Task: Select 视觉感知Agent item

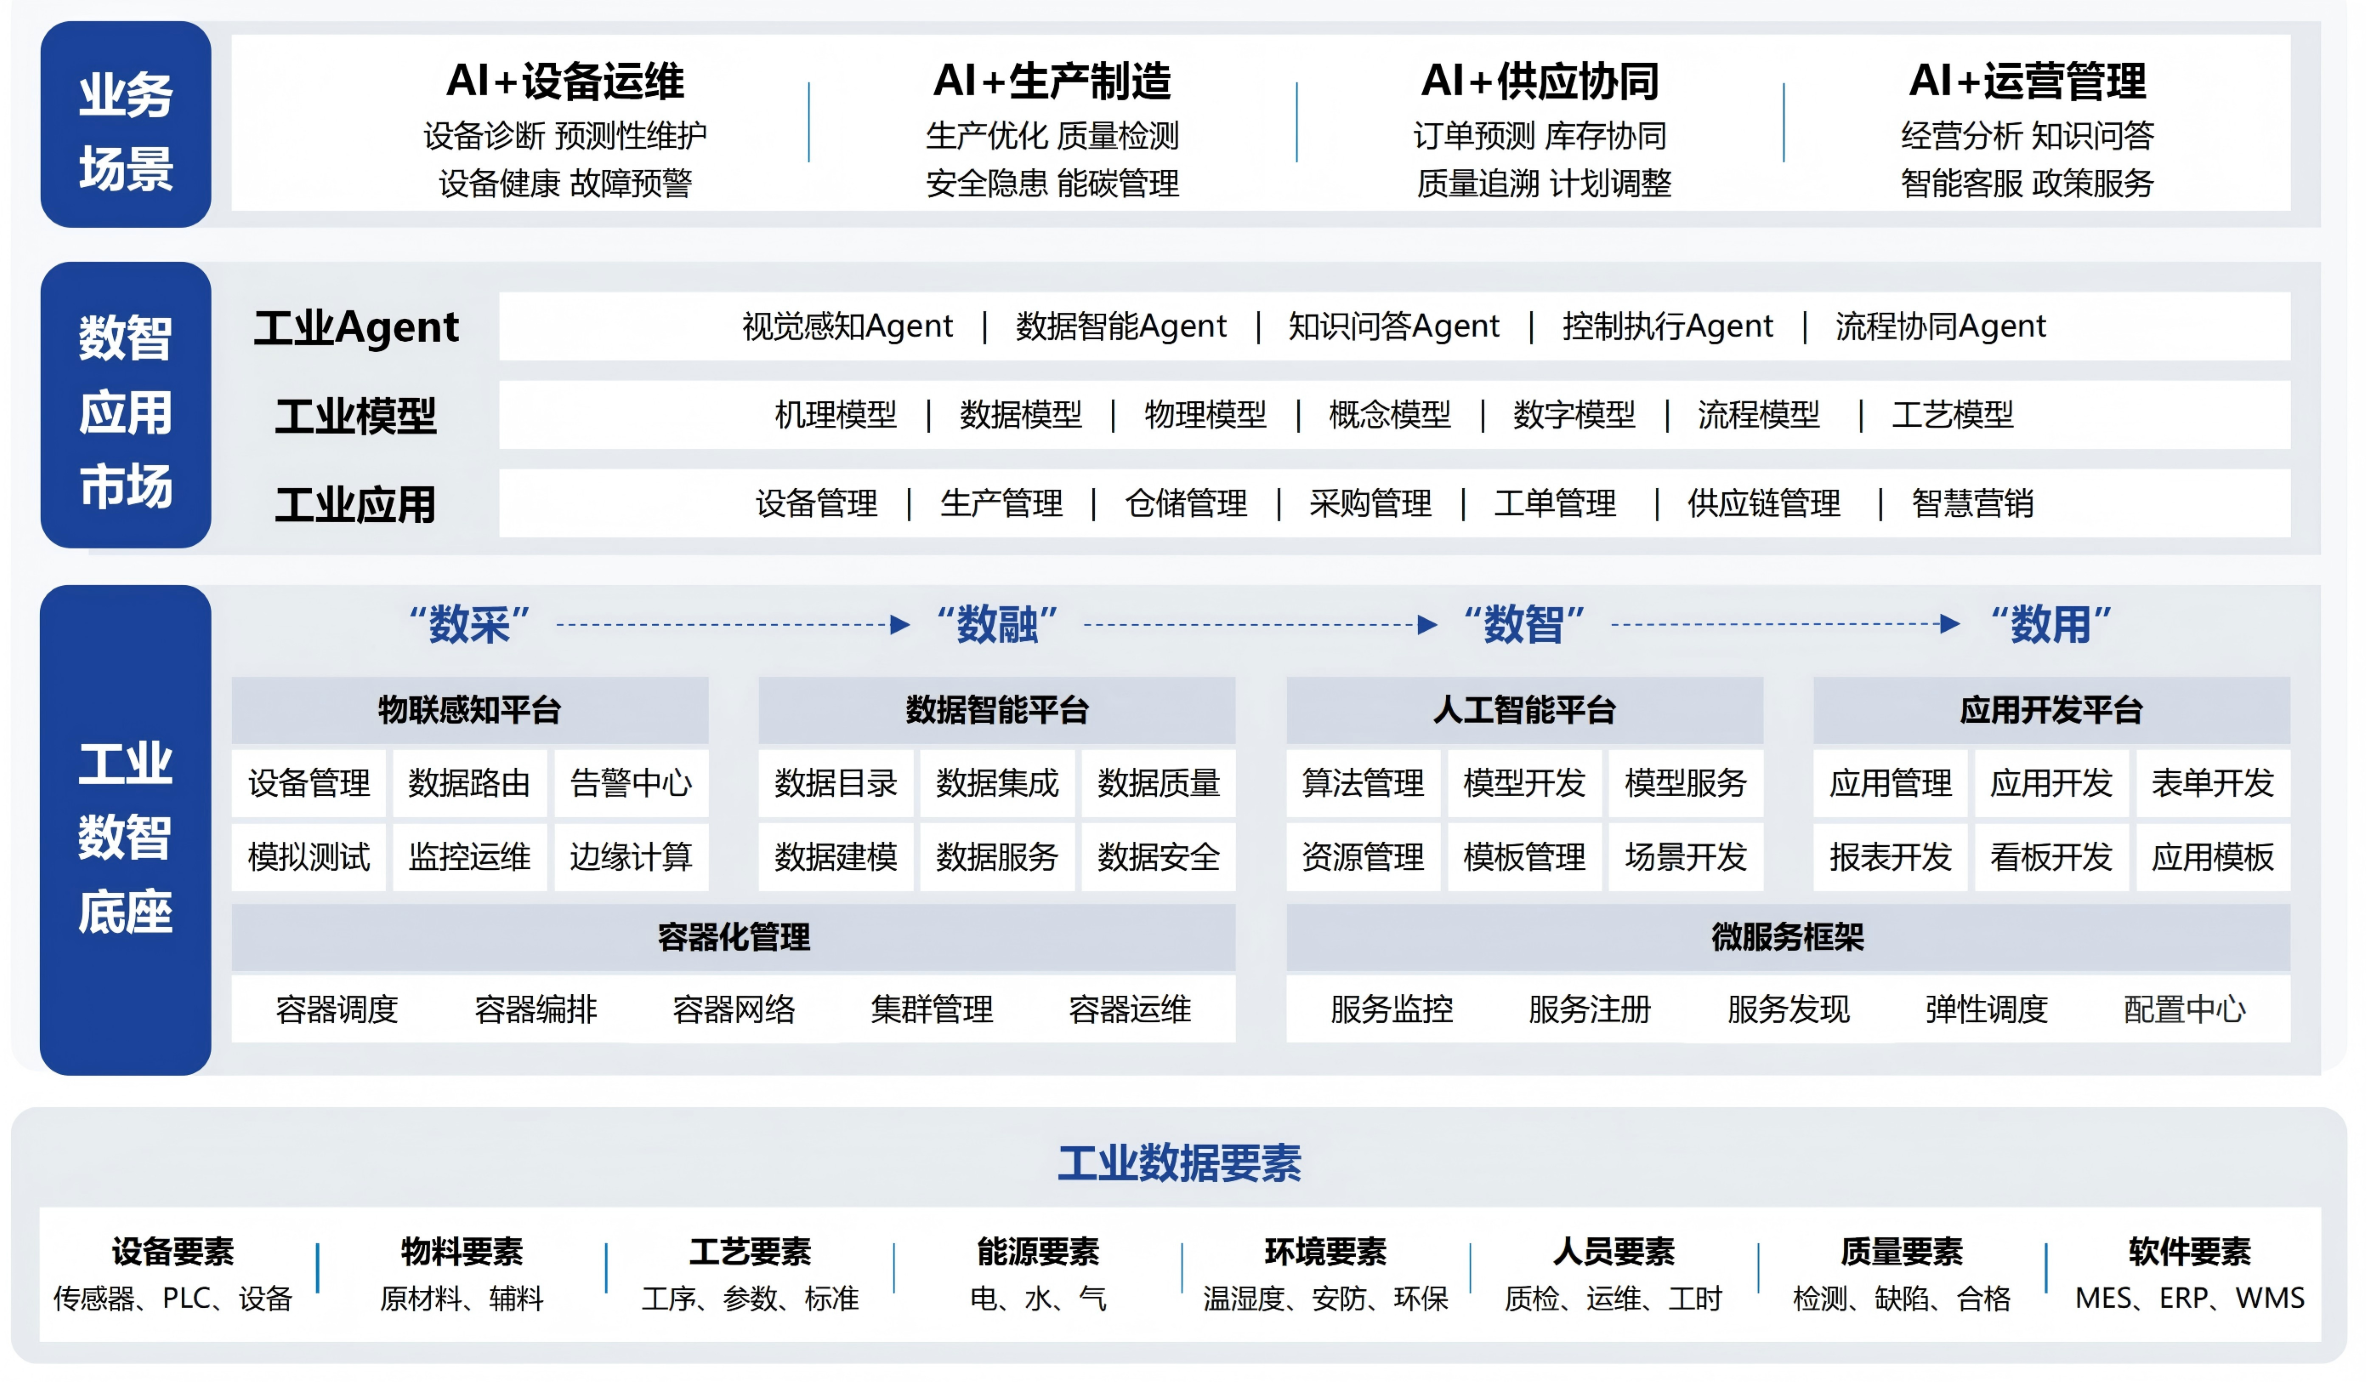Action: (x=847, y=327)
